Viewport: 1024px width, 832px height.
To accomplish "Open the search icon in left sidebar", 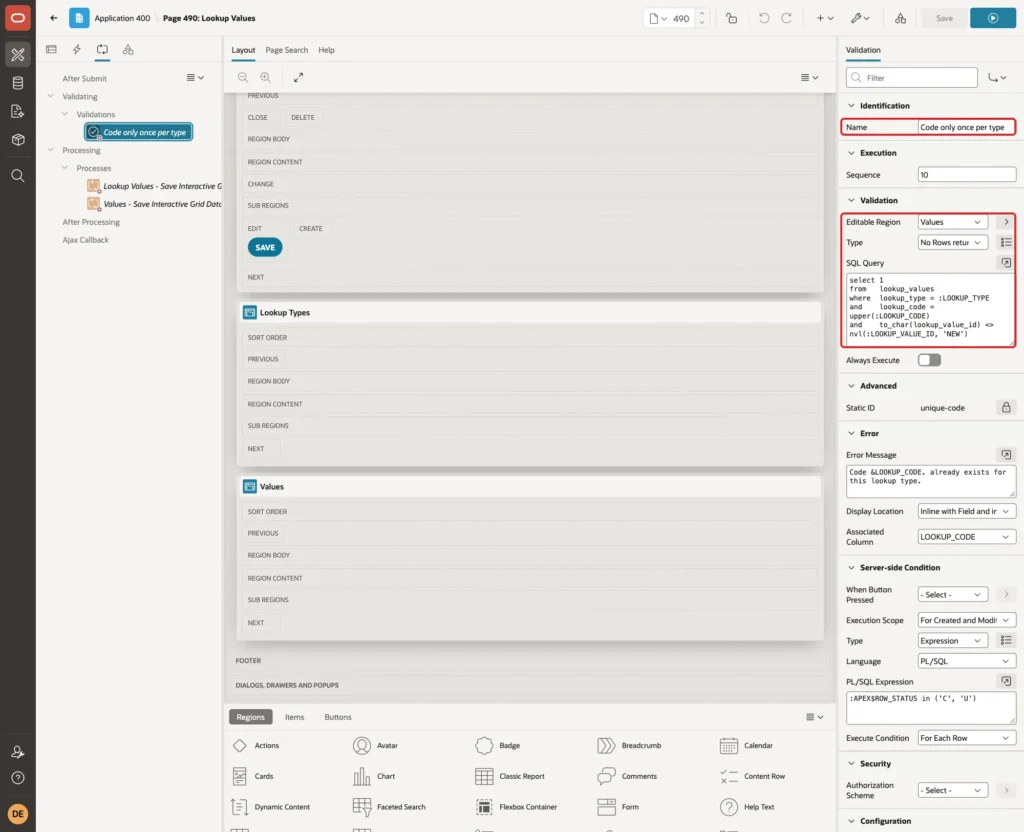I will tap(18, 176).
